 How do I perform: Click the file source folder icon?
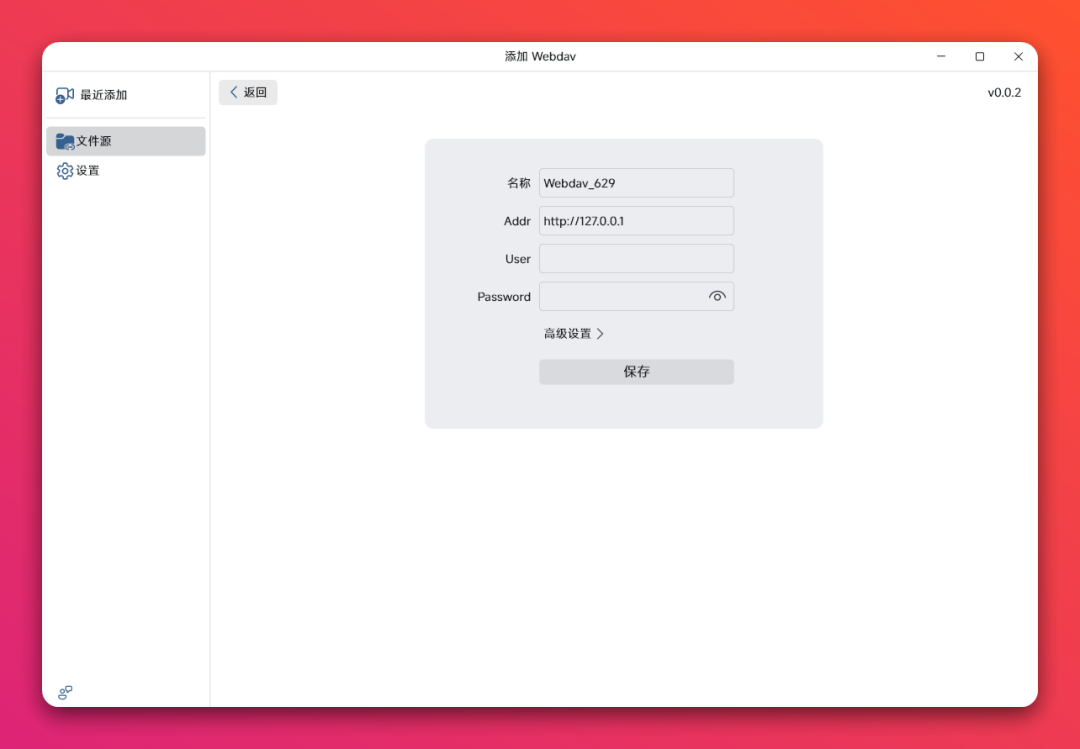coord(65,141)
